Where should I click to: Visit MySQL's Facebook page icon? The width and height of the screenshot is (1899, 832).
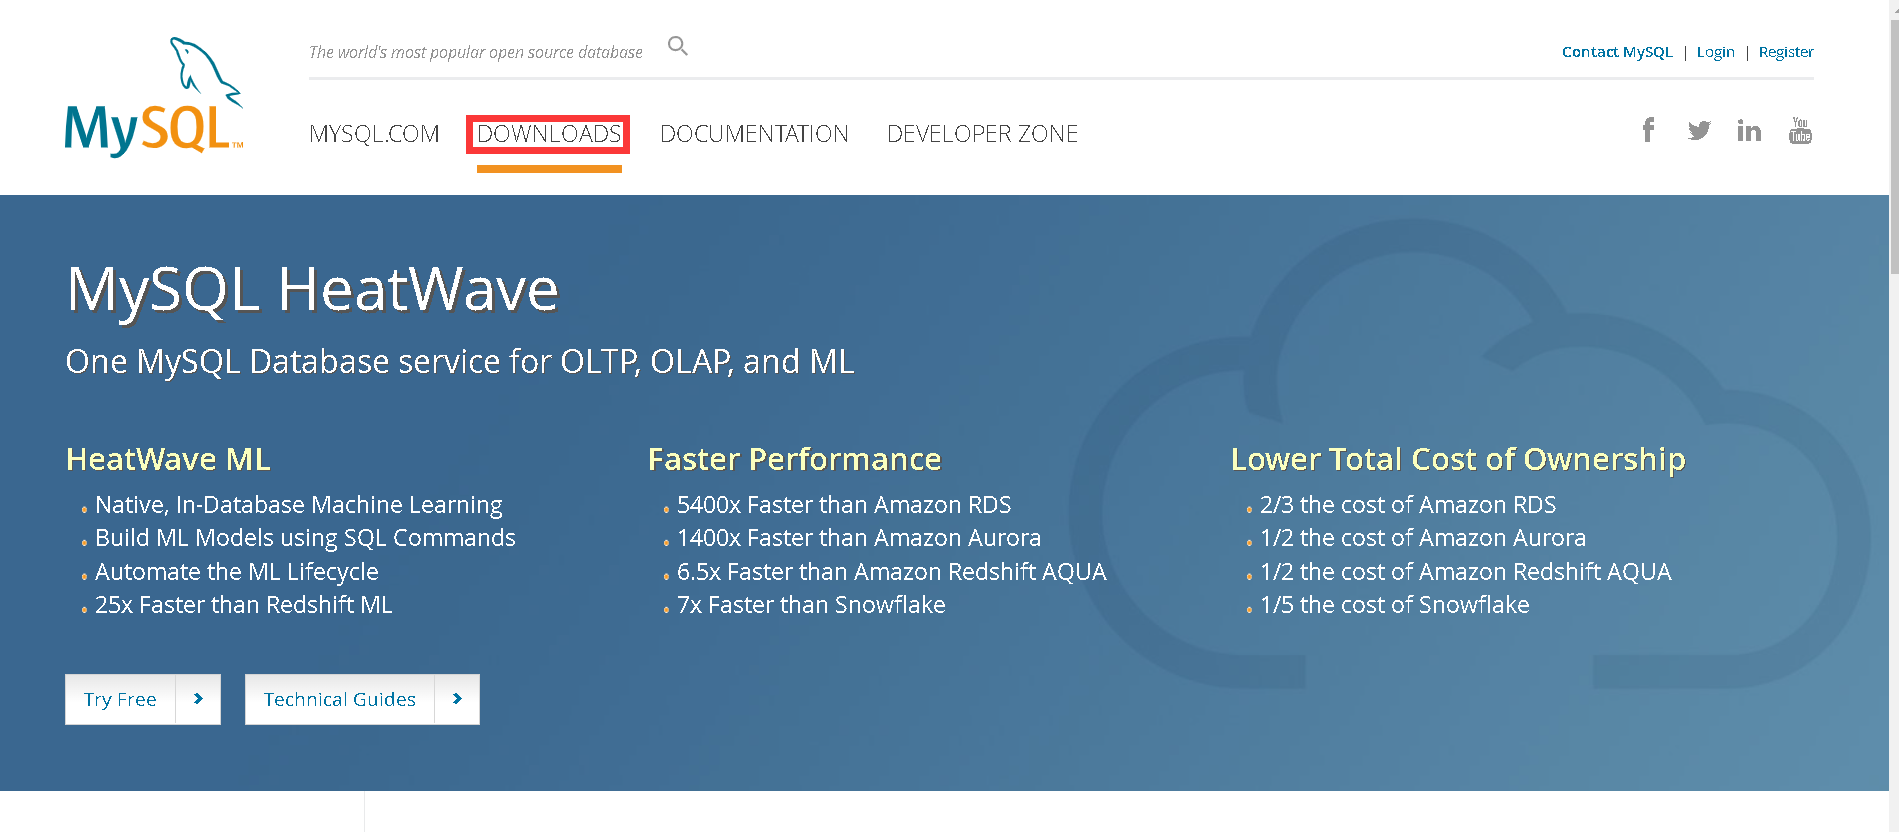(x=1648, y=130)
